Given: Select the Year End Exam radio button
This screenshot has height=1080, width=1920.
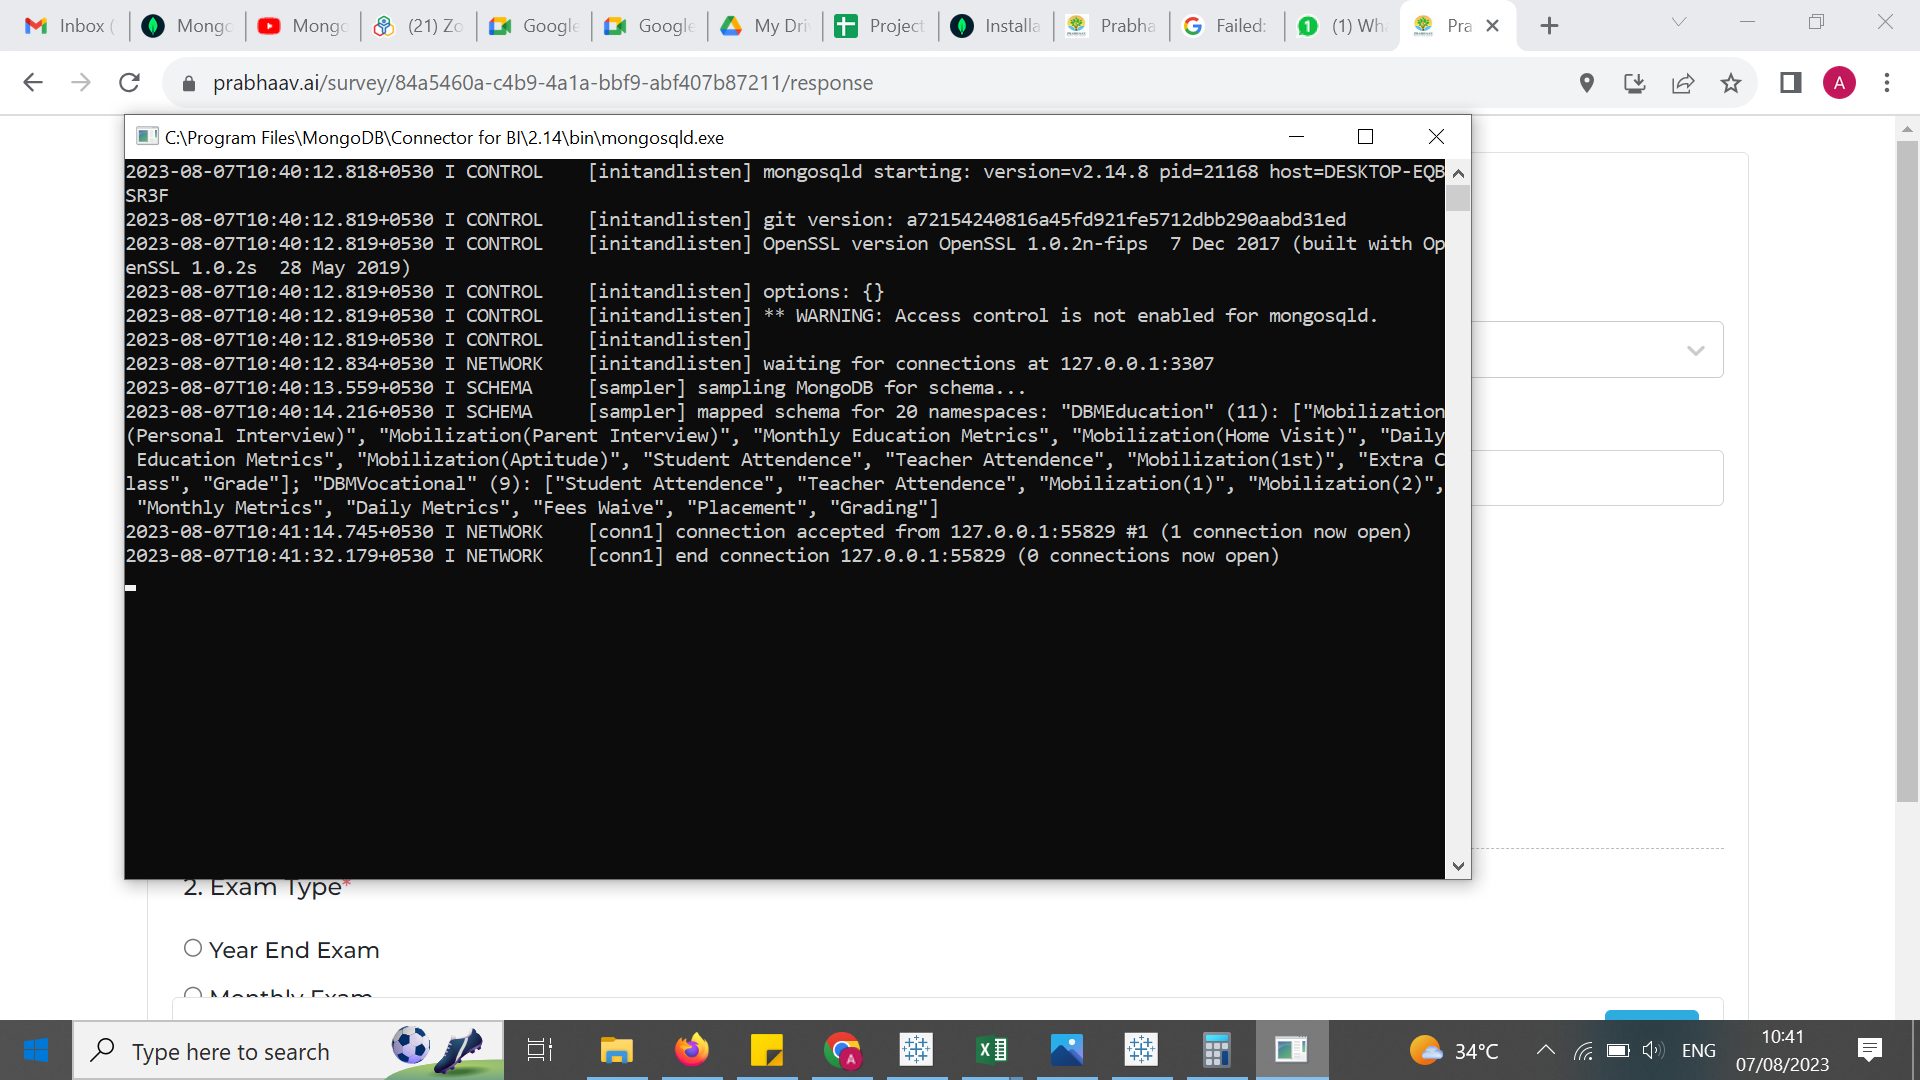Looking at the screenshot, I should click(x=193, y=948).
